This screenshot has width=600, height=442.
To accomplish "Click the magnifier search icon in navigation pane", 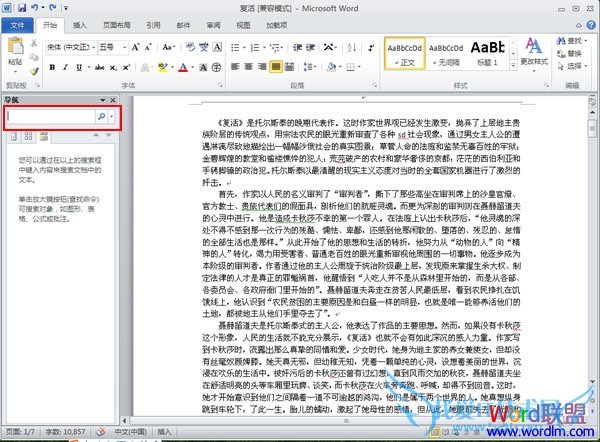I will point(101,116).
